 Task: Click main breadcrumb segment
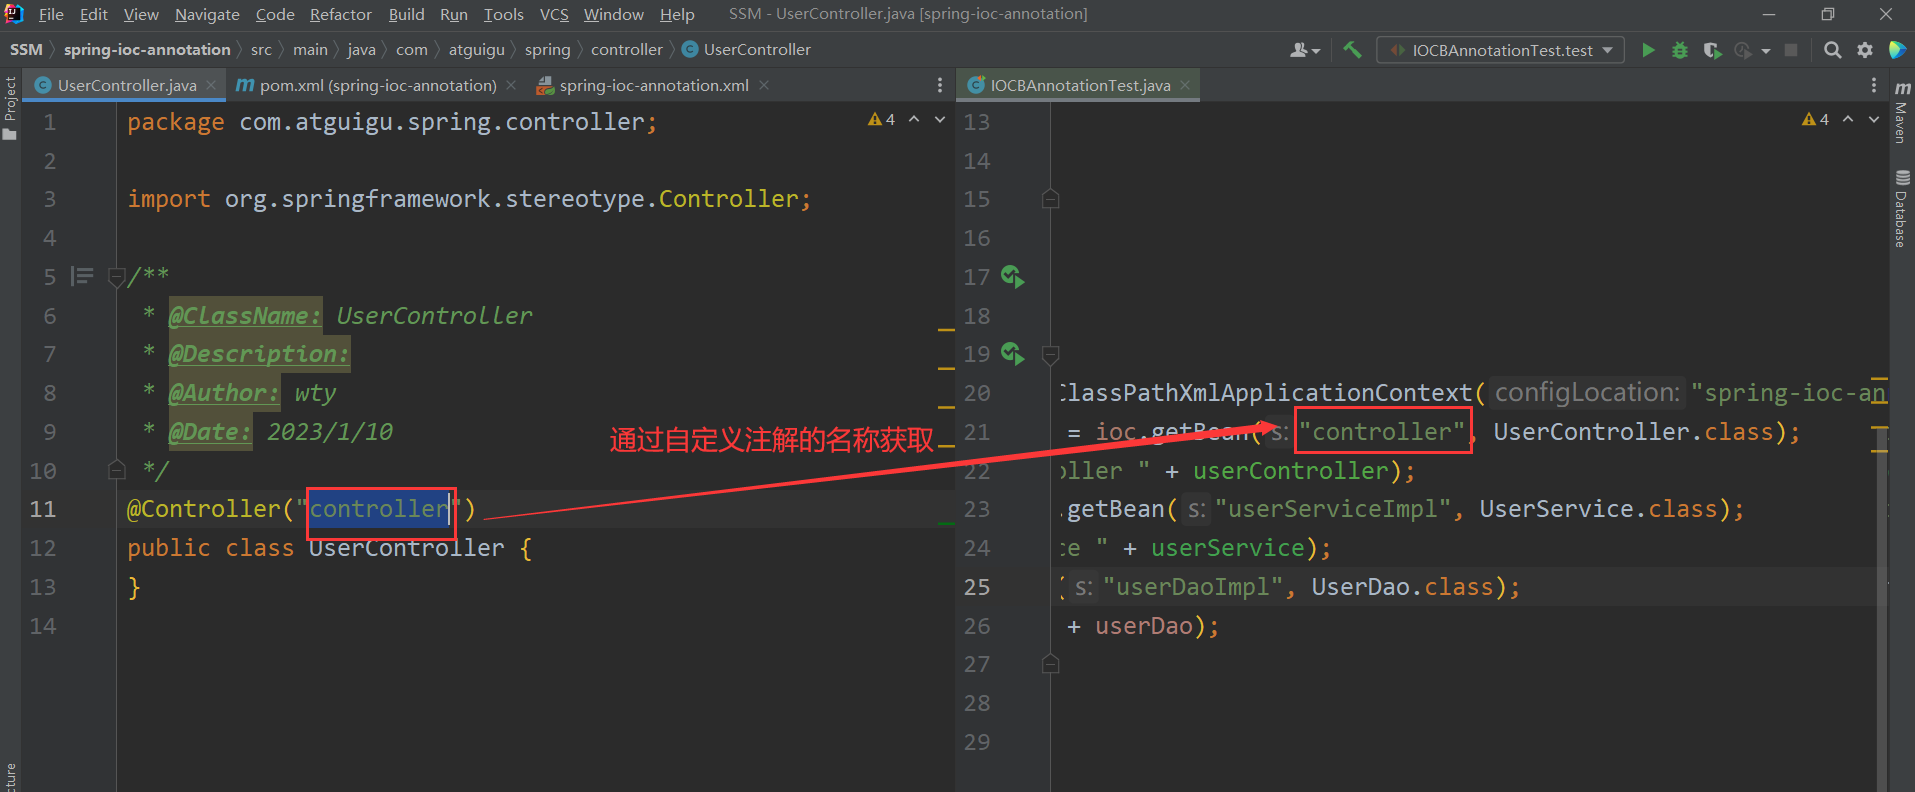310,50
